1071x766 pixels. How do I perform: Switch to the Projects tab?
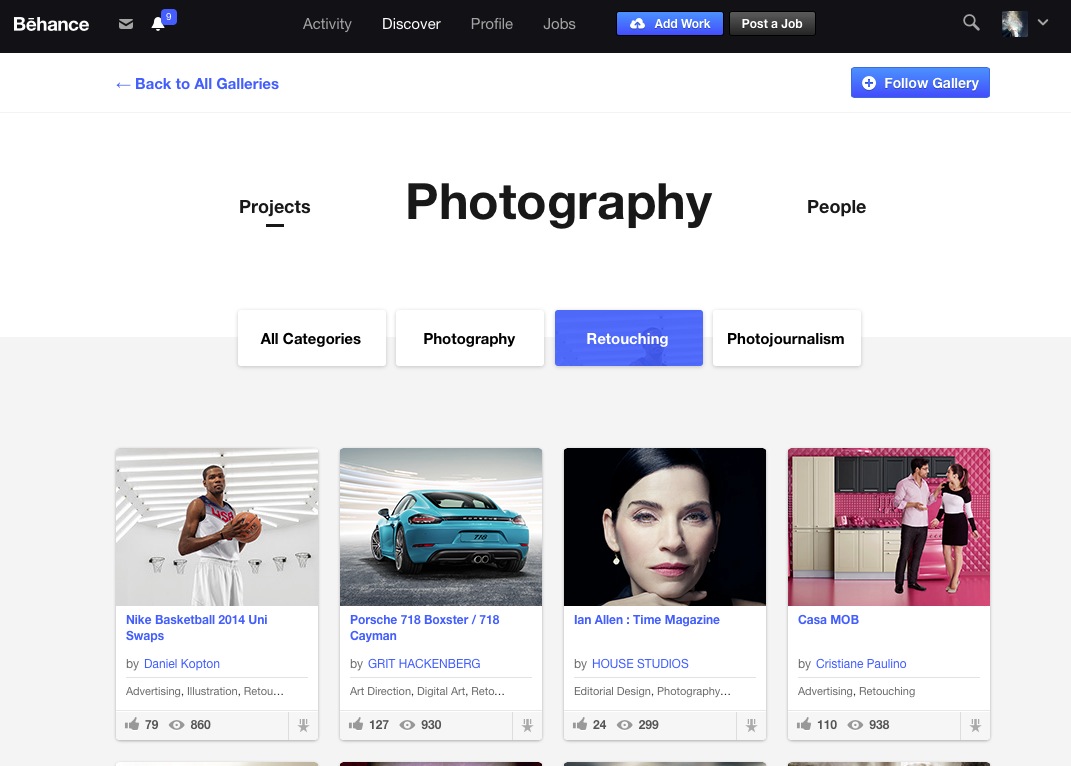tap(275, 207)
